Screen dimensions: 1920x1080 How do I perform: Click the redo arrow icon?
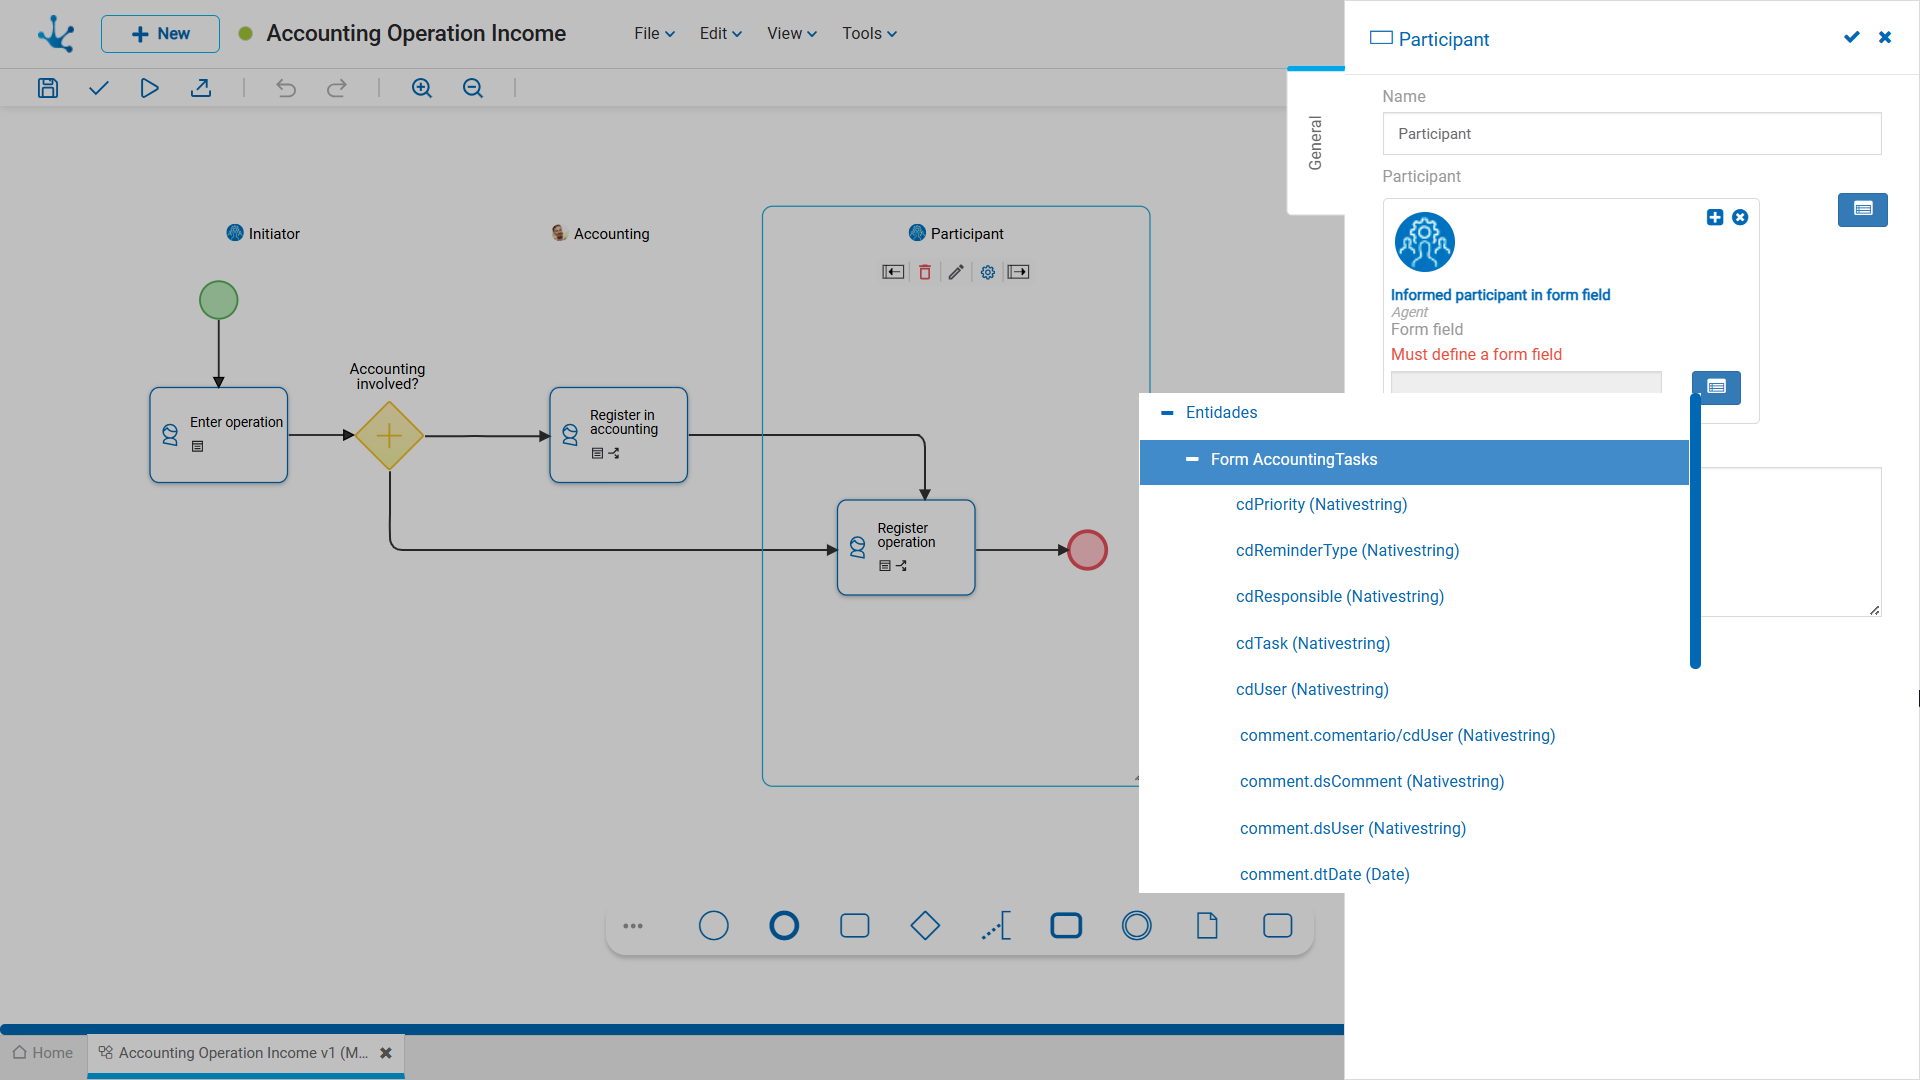(x=337, y=88)
